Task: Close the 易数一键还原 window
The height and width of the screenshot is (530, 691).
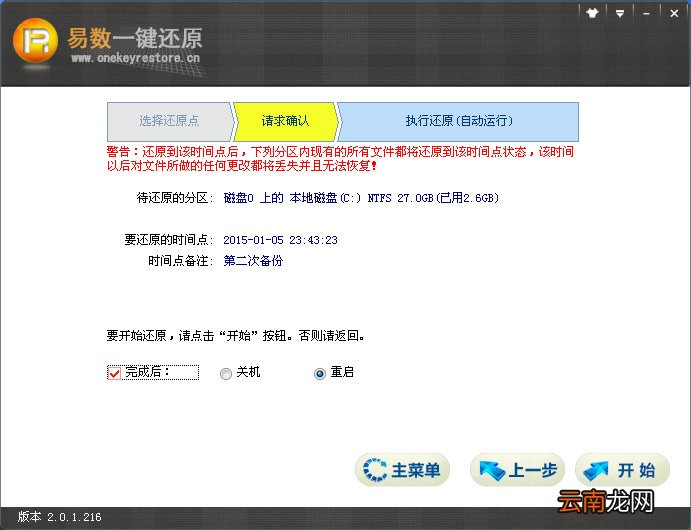Action: click(674, 13)
